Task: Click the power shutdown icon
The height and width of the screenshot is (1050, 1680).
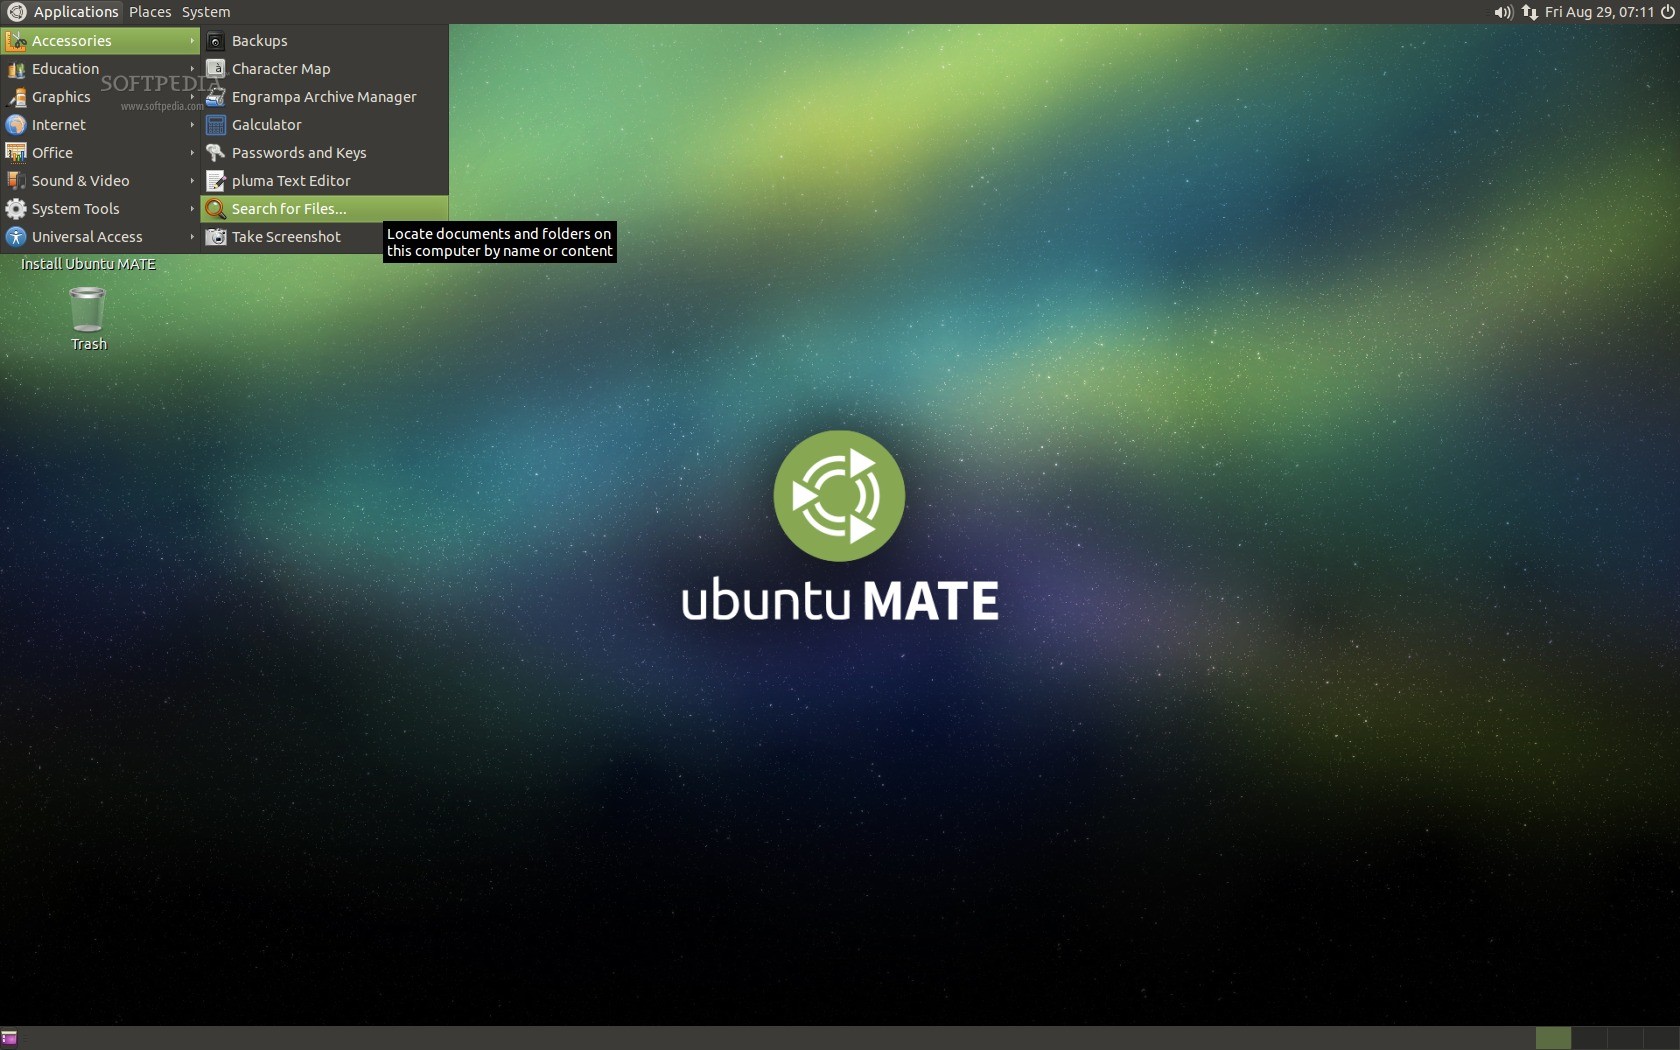Action: (1667, 12)
